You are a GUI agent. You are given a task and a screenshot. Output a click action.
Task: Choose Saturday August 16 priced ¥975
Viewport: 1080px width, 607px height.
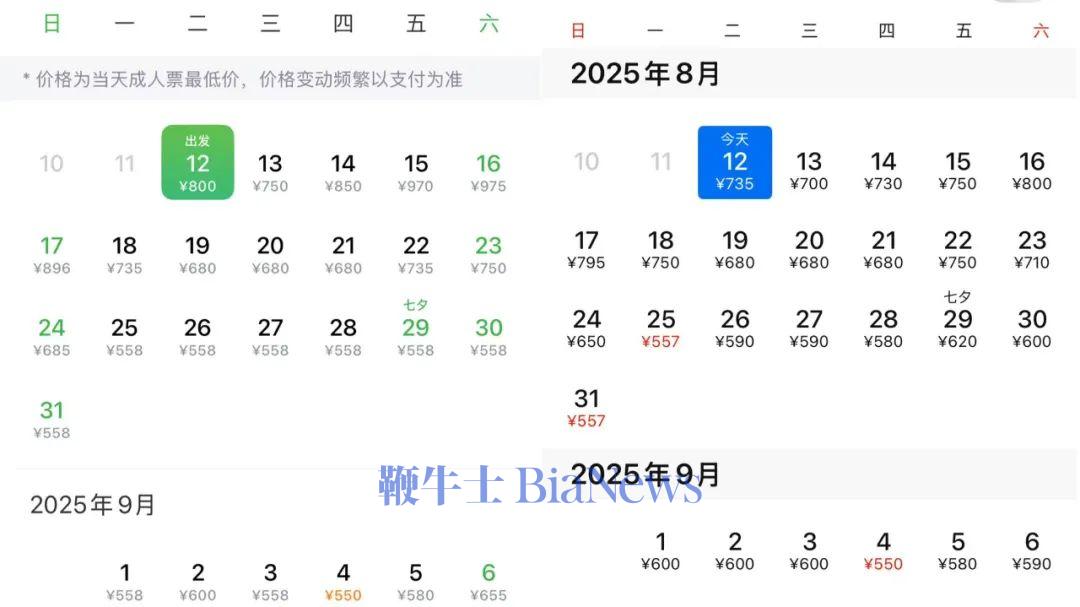coord(488,172)
